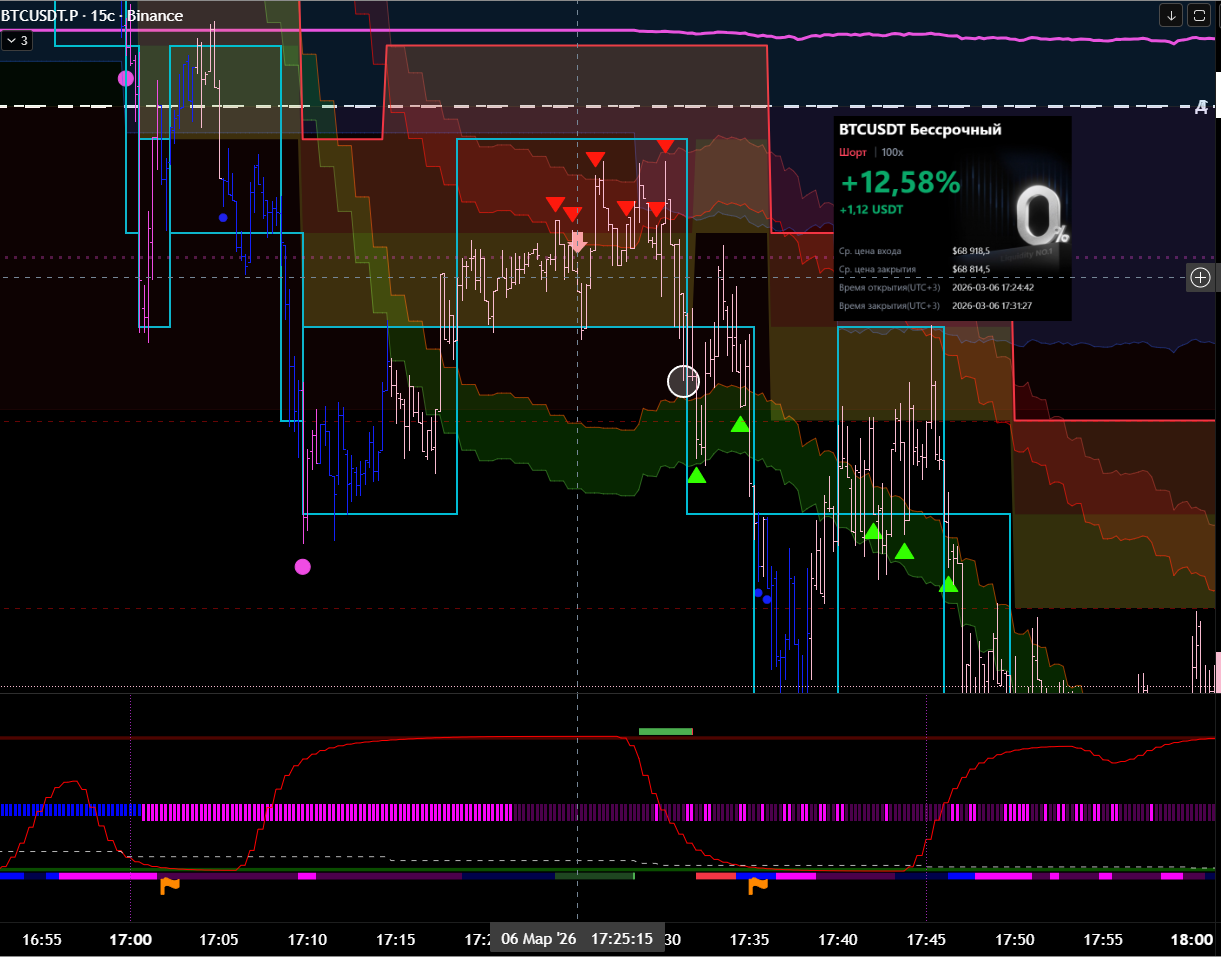Click the 'BTCUSDT Бессрочный' trade card title

tap(920, 130)
